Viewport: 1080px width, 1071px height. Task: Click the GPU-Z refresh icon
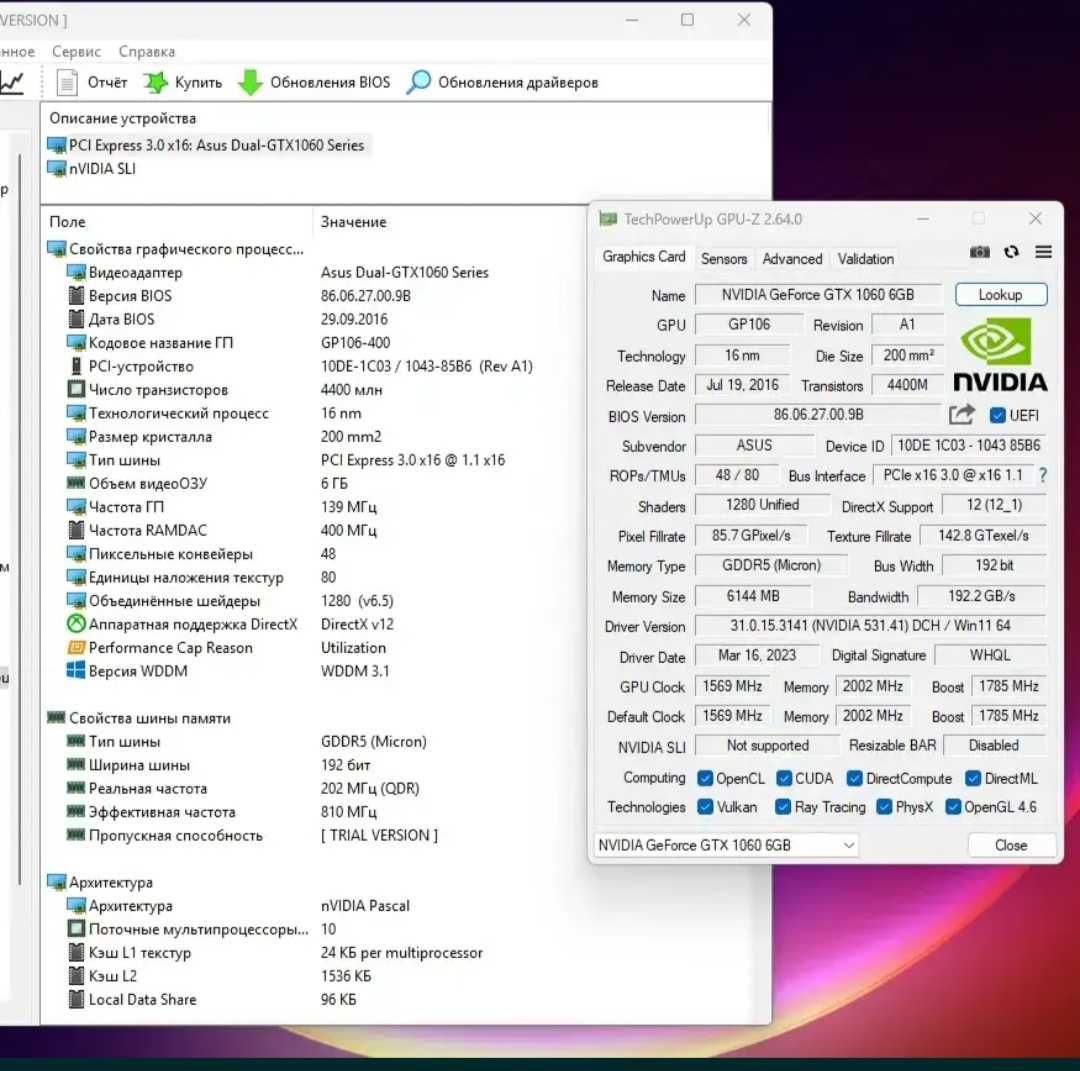pos(1011,252)
